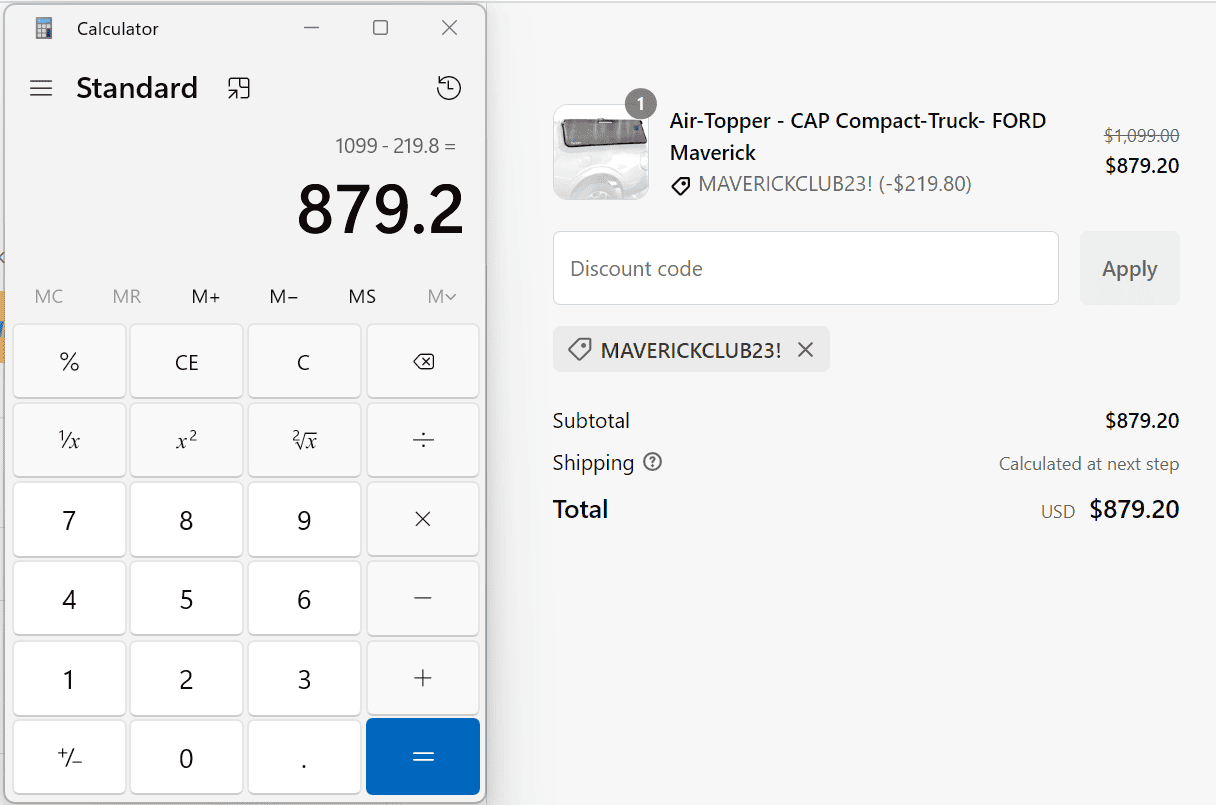The width and height of the screenshot is (1216, 805).
Task: Click the Total amount $879.20
Action: click(x=1135, y=509)
